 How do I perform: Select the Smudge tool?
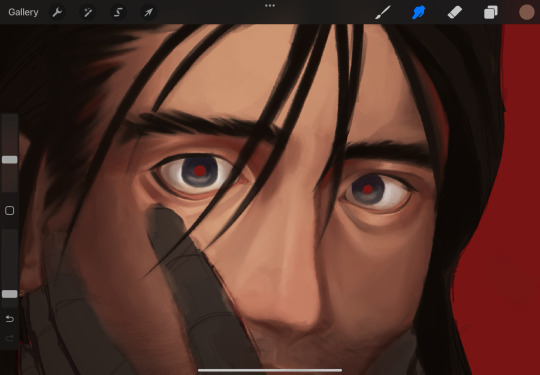pyautogui.click(x=418, y=12)
